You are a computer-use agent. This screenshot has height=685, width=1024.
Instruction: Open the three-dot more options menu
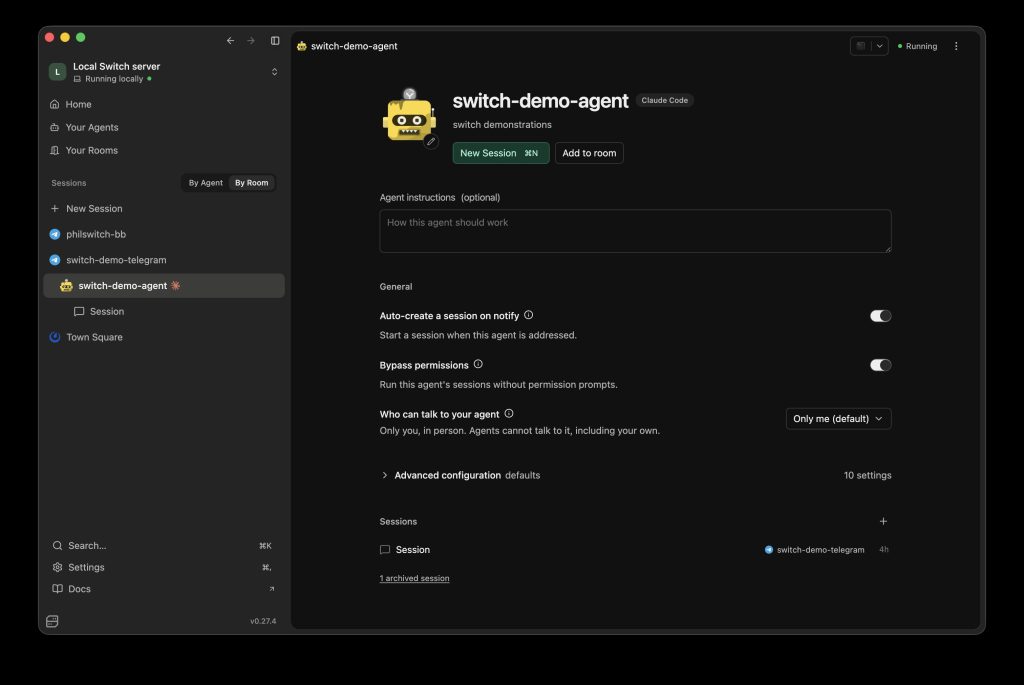tap(956, 46)
